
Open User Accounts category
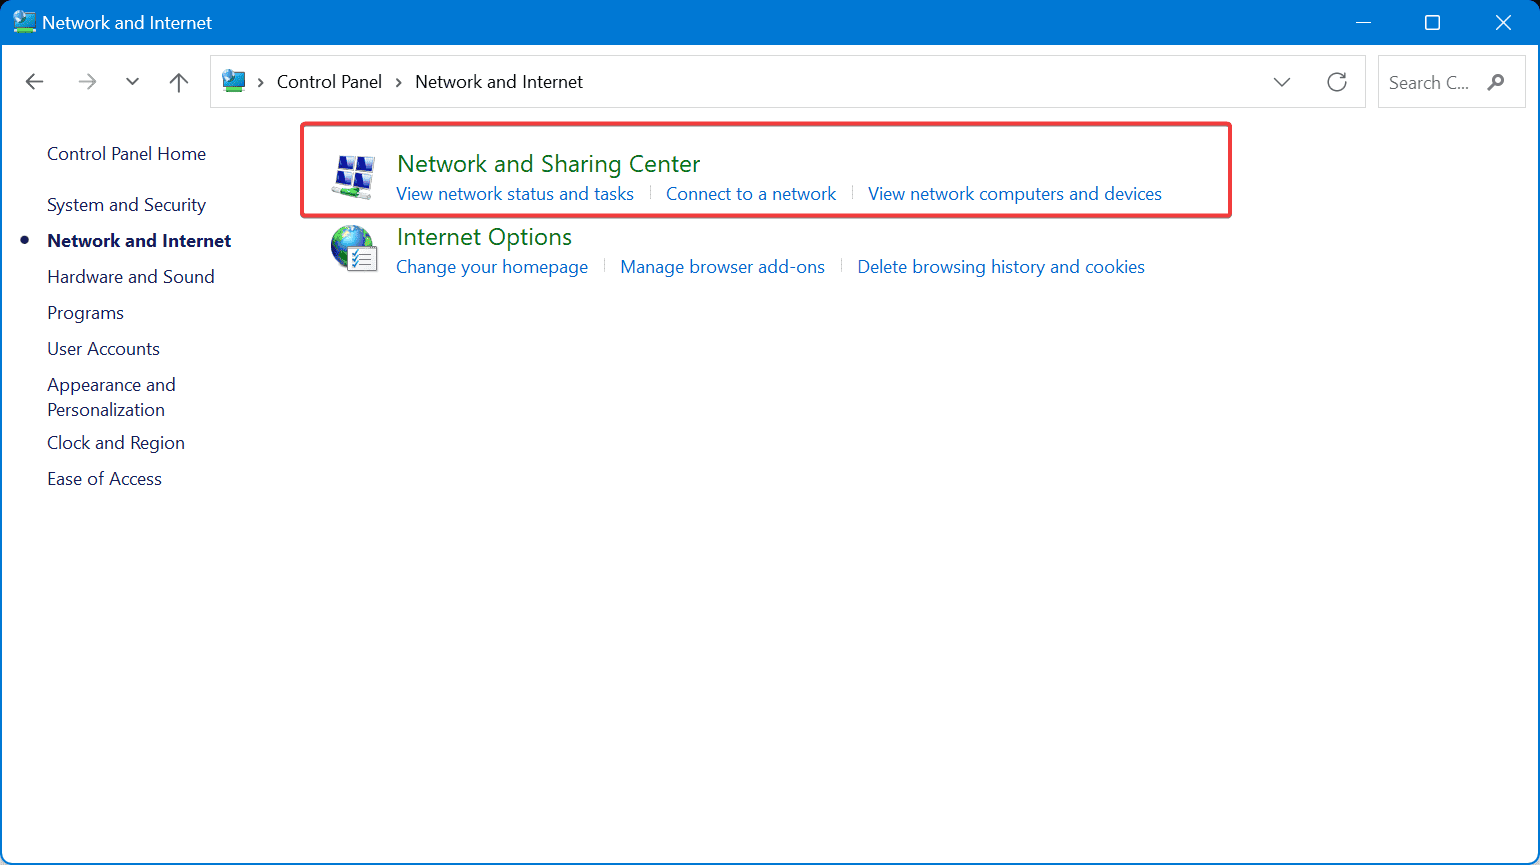coord(104,349)
